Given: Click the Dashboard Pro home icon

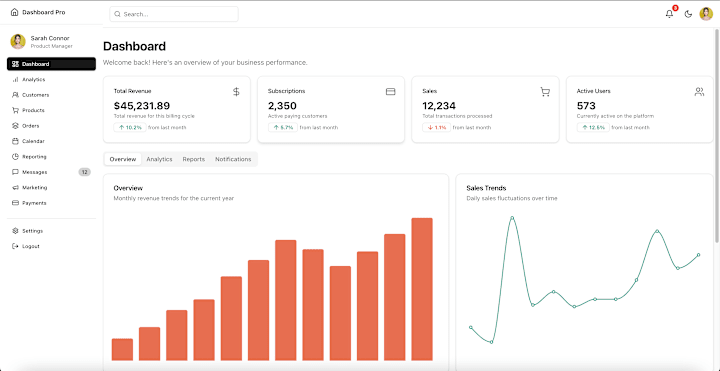Looking at the screenshot, I should [x=14, y=12].
